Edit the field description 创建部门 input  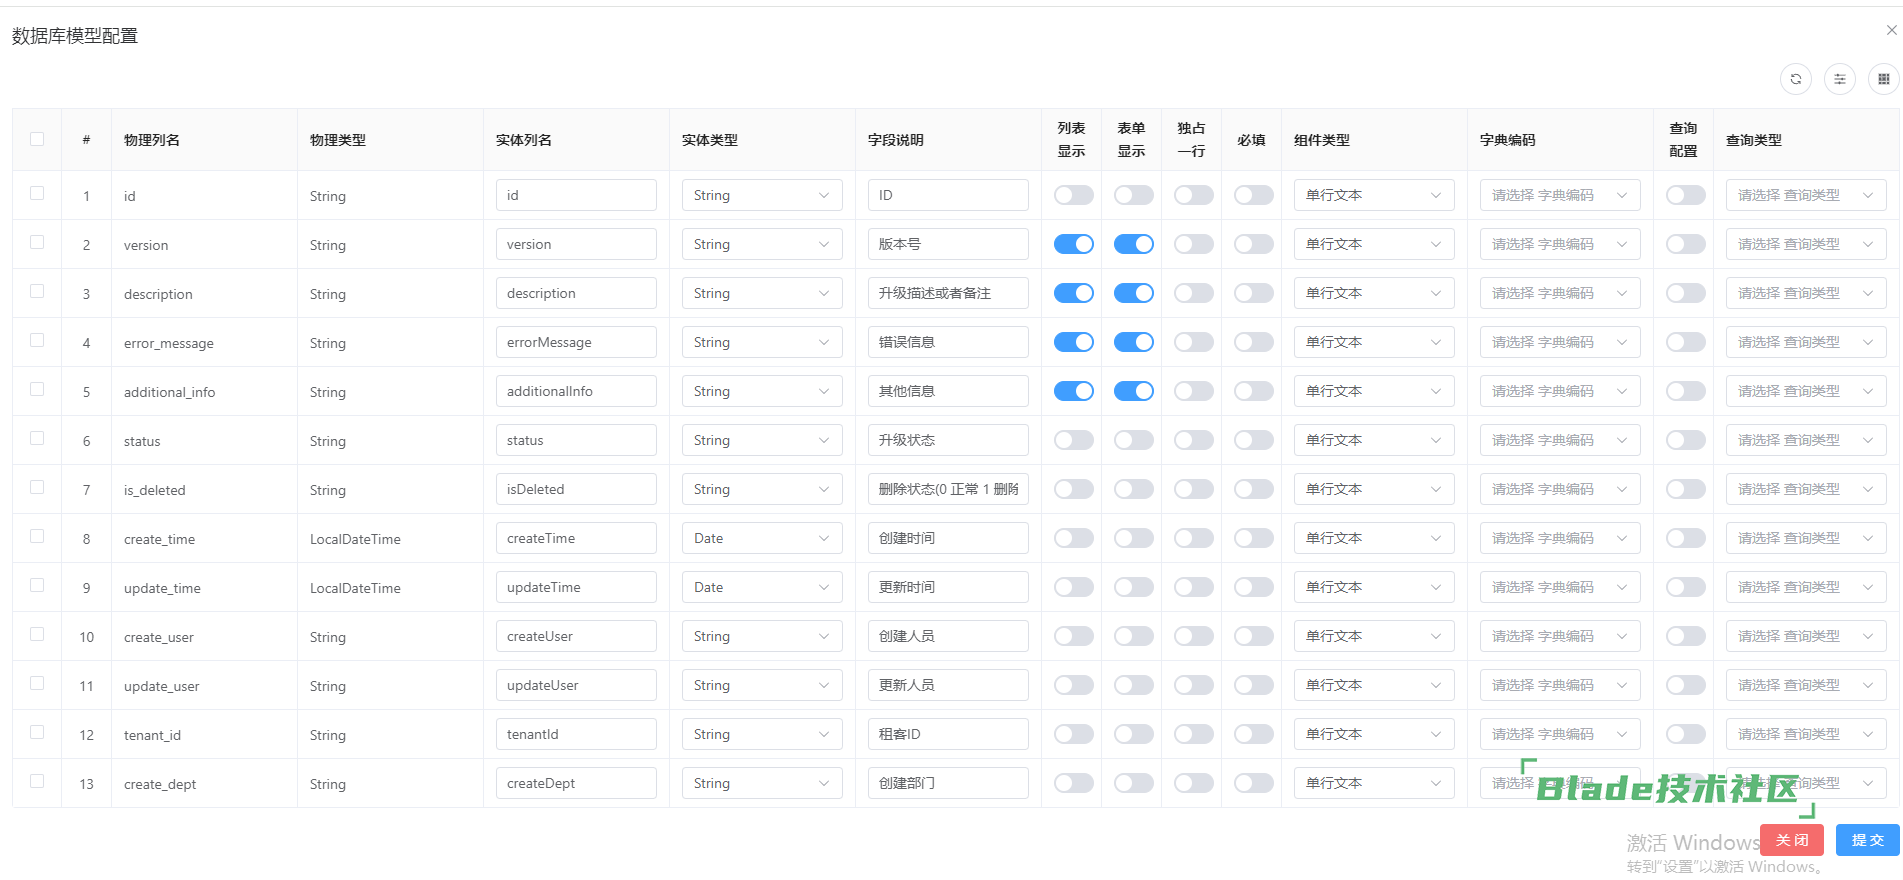click(x=948, y=783)
